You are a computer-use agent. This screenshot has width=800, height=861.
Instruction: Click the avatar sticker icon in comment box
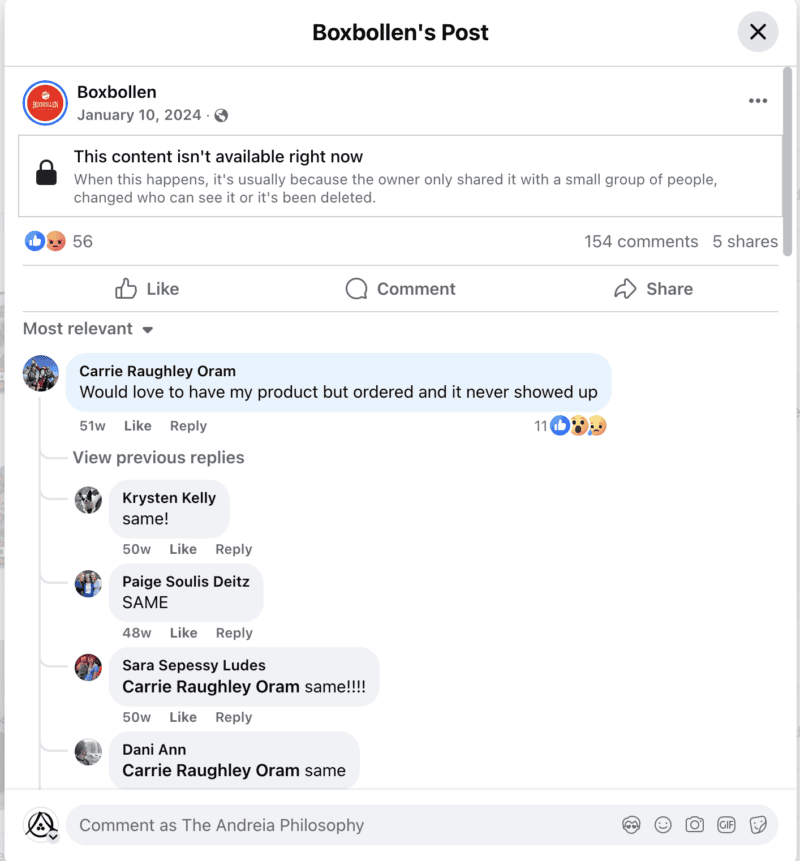(631, 825)
